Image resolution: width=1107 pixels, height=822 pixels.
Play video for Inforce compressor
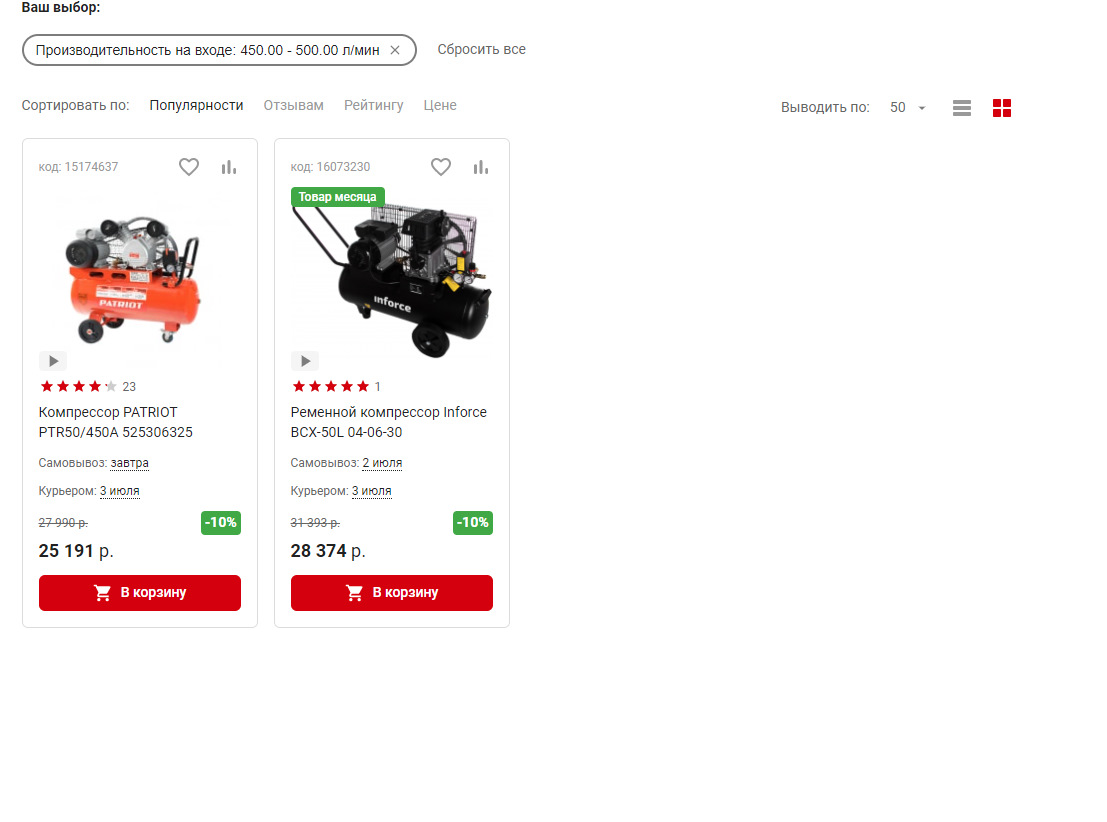(x=305, y=361)
